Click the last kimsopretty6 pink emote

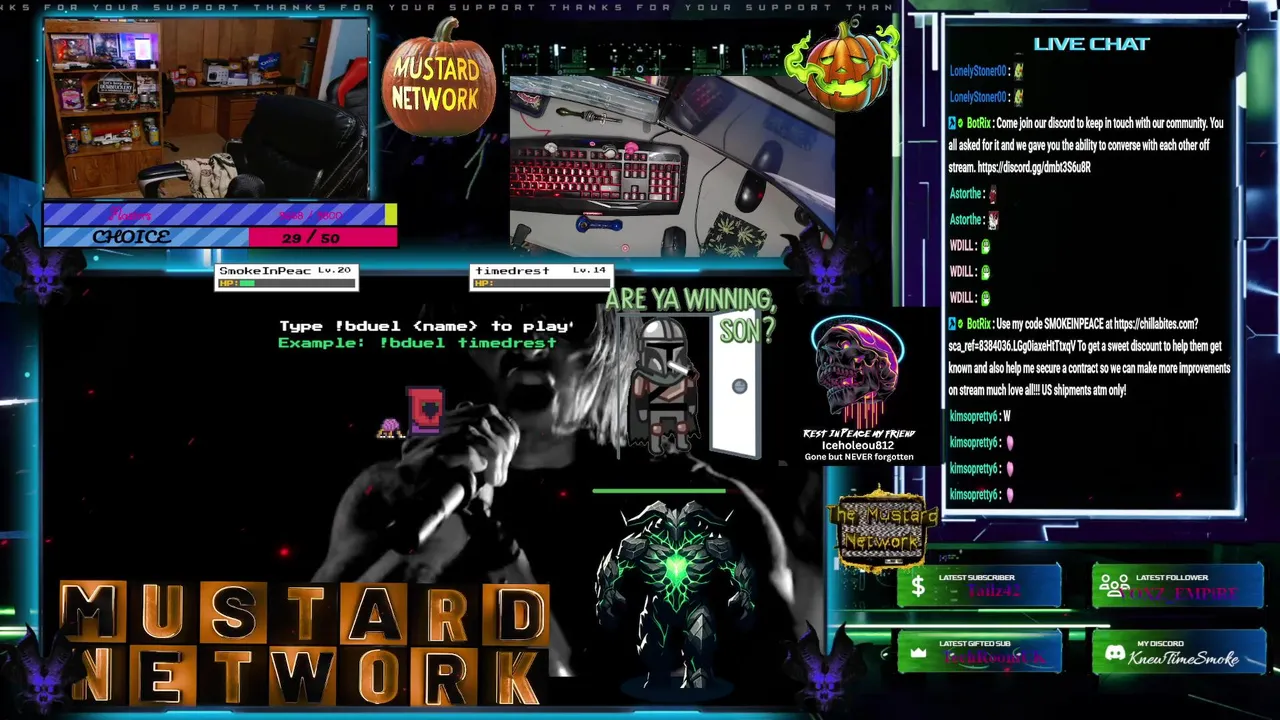coord(1009,494)
